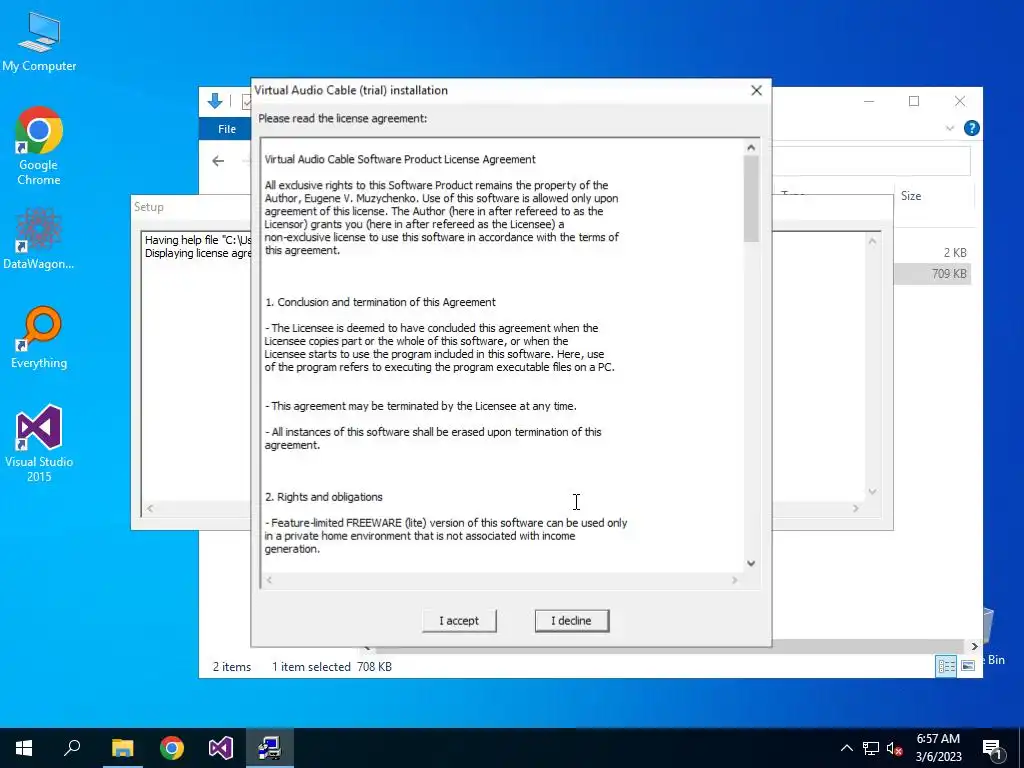Open Explorer help question mark icon

972,128
